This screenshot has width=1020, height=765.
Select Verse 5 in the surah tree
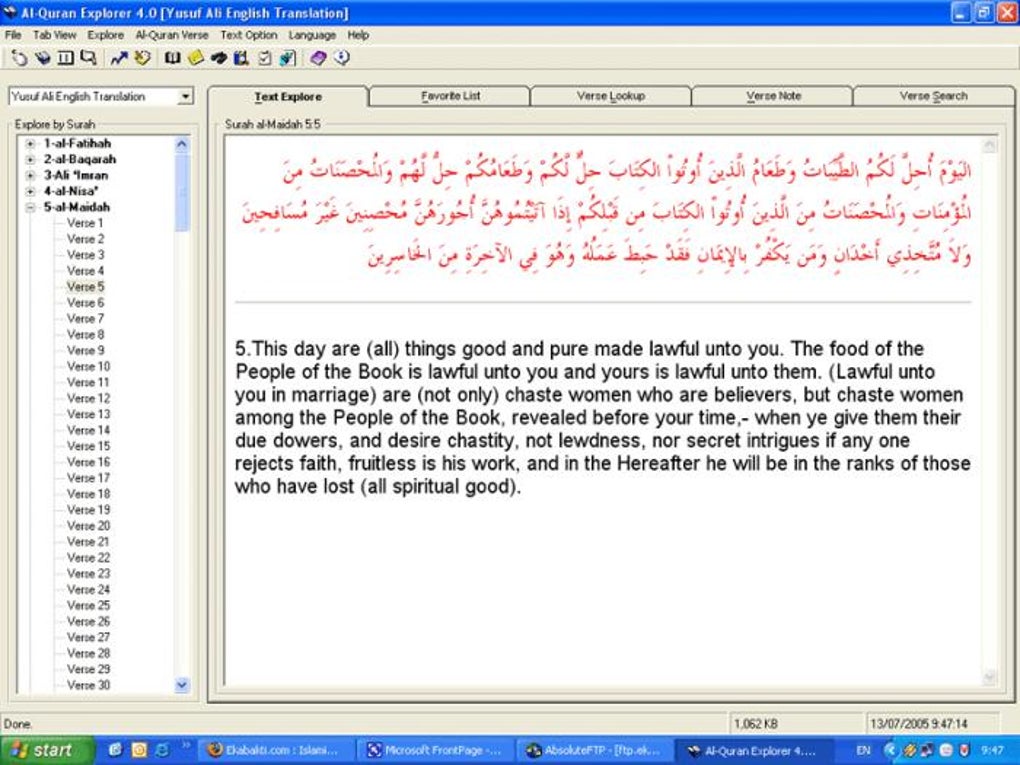(x=85, y=287)
